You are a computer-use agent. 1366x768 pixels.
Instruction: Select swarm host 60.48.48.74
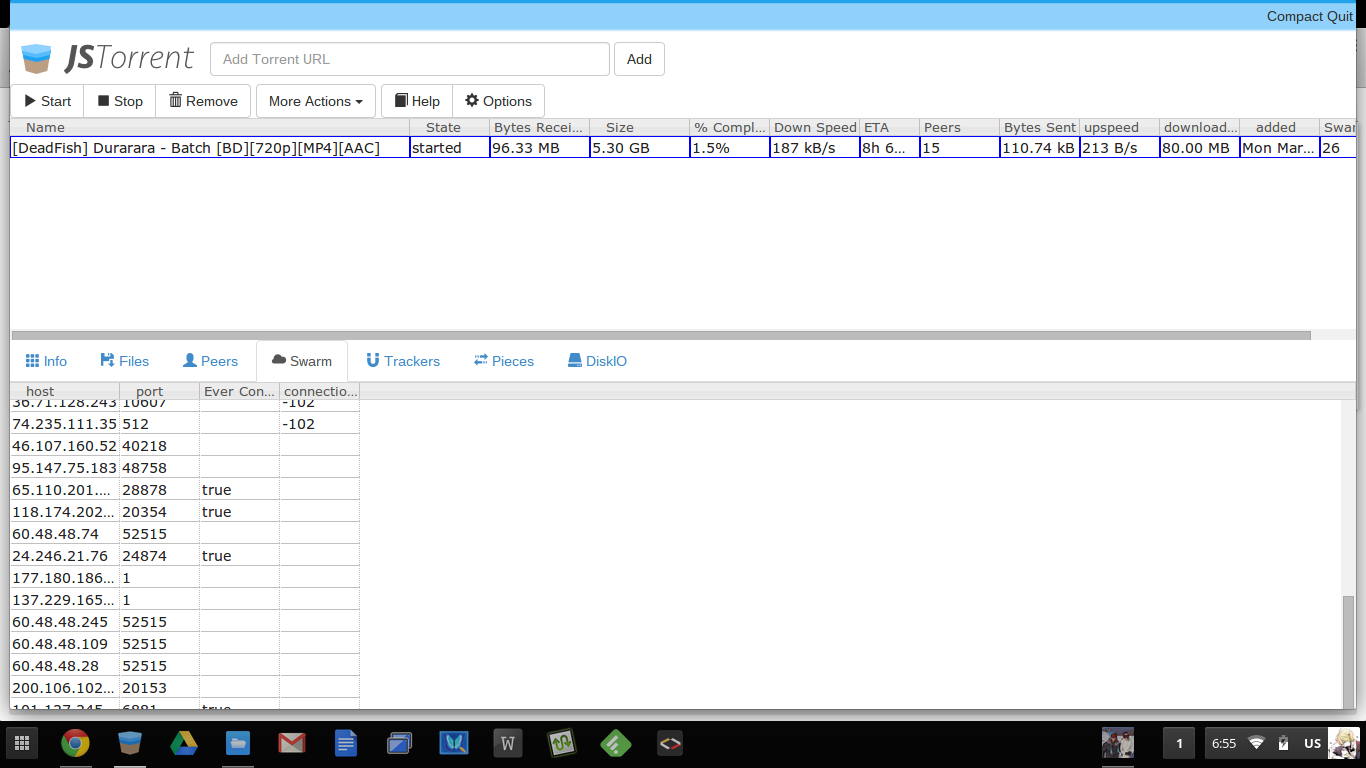pos(65,534)
